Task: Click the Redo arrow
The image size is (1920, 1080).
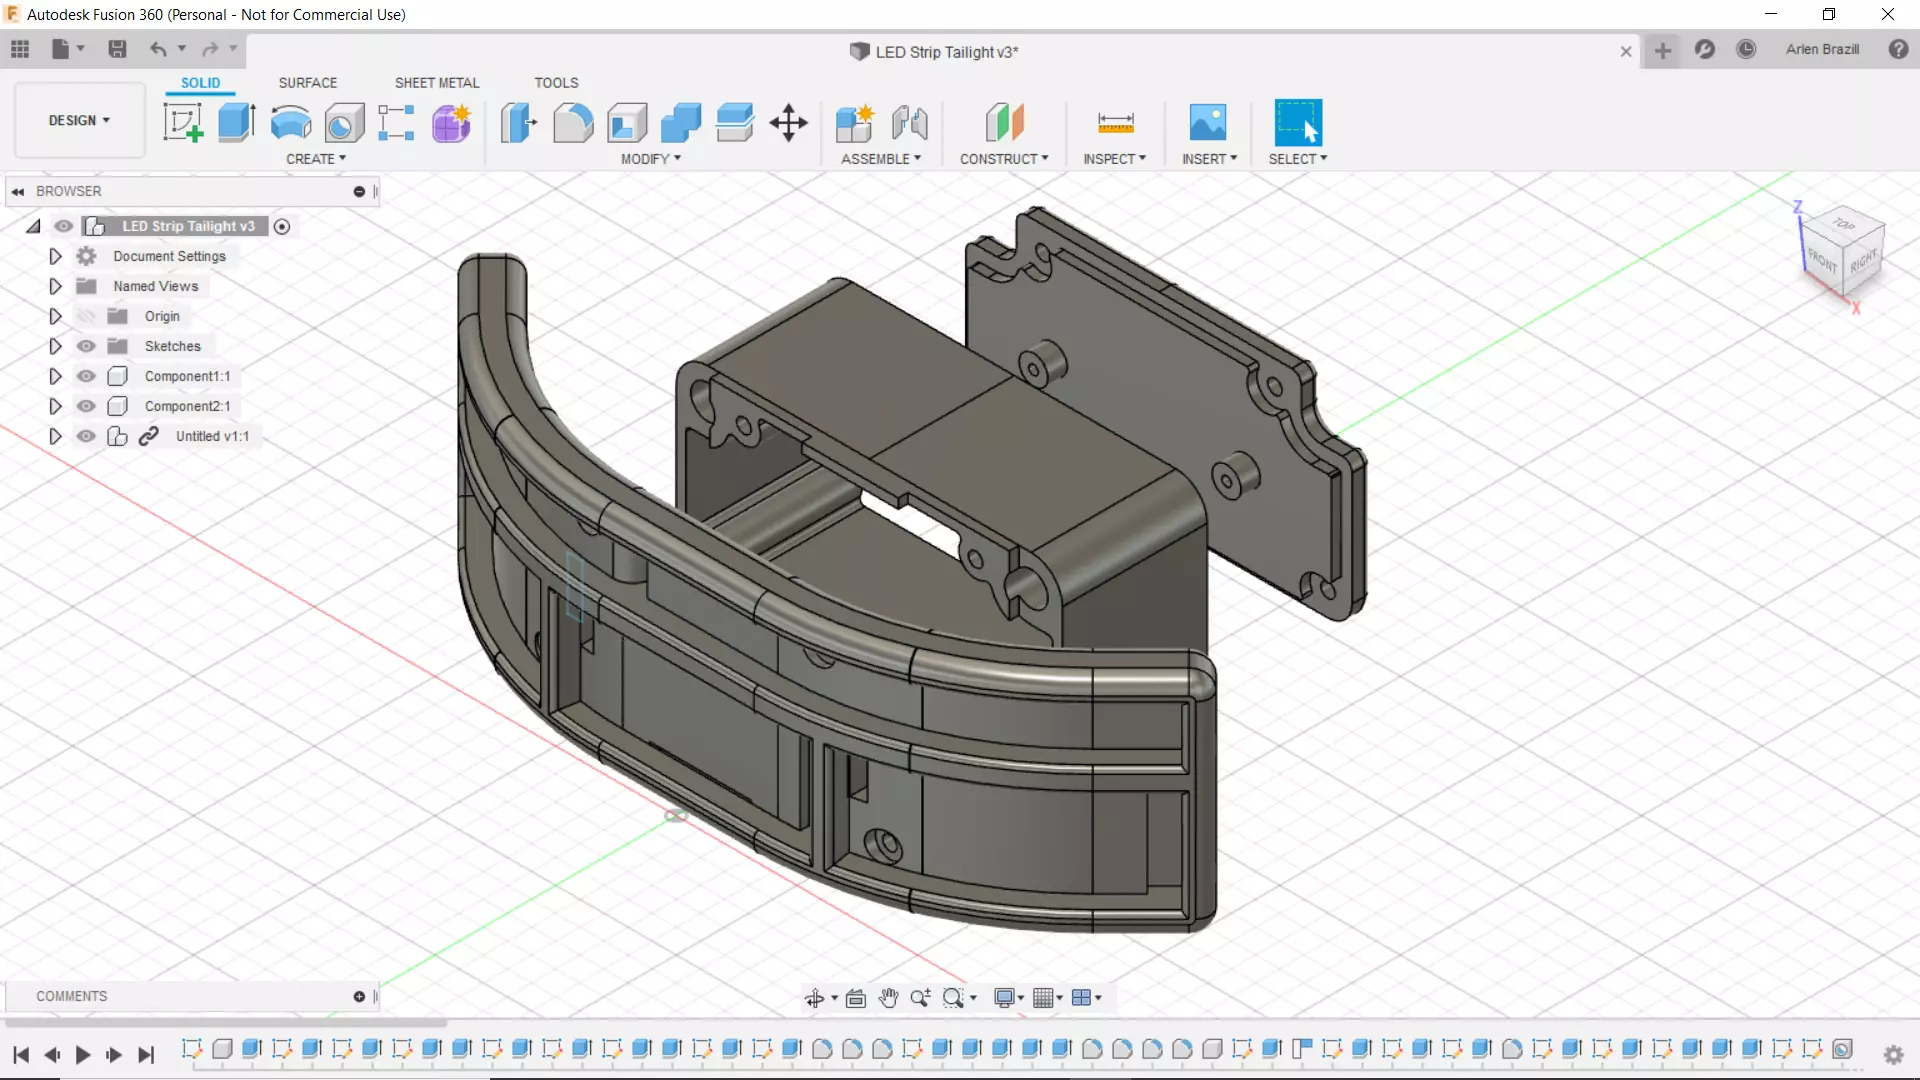Action: click(210, 49)
